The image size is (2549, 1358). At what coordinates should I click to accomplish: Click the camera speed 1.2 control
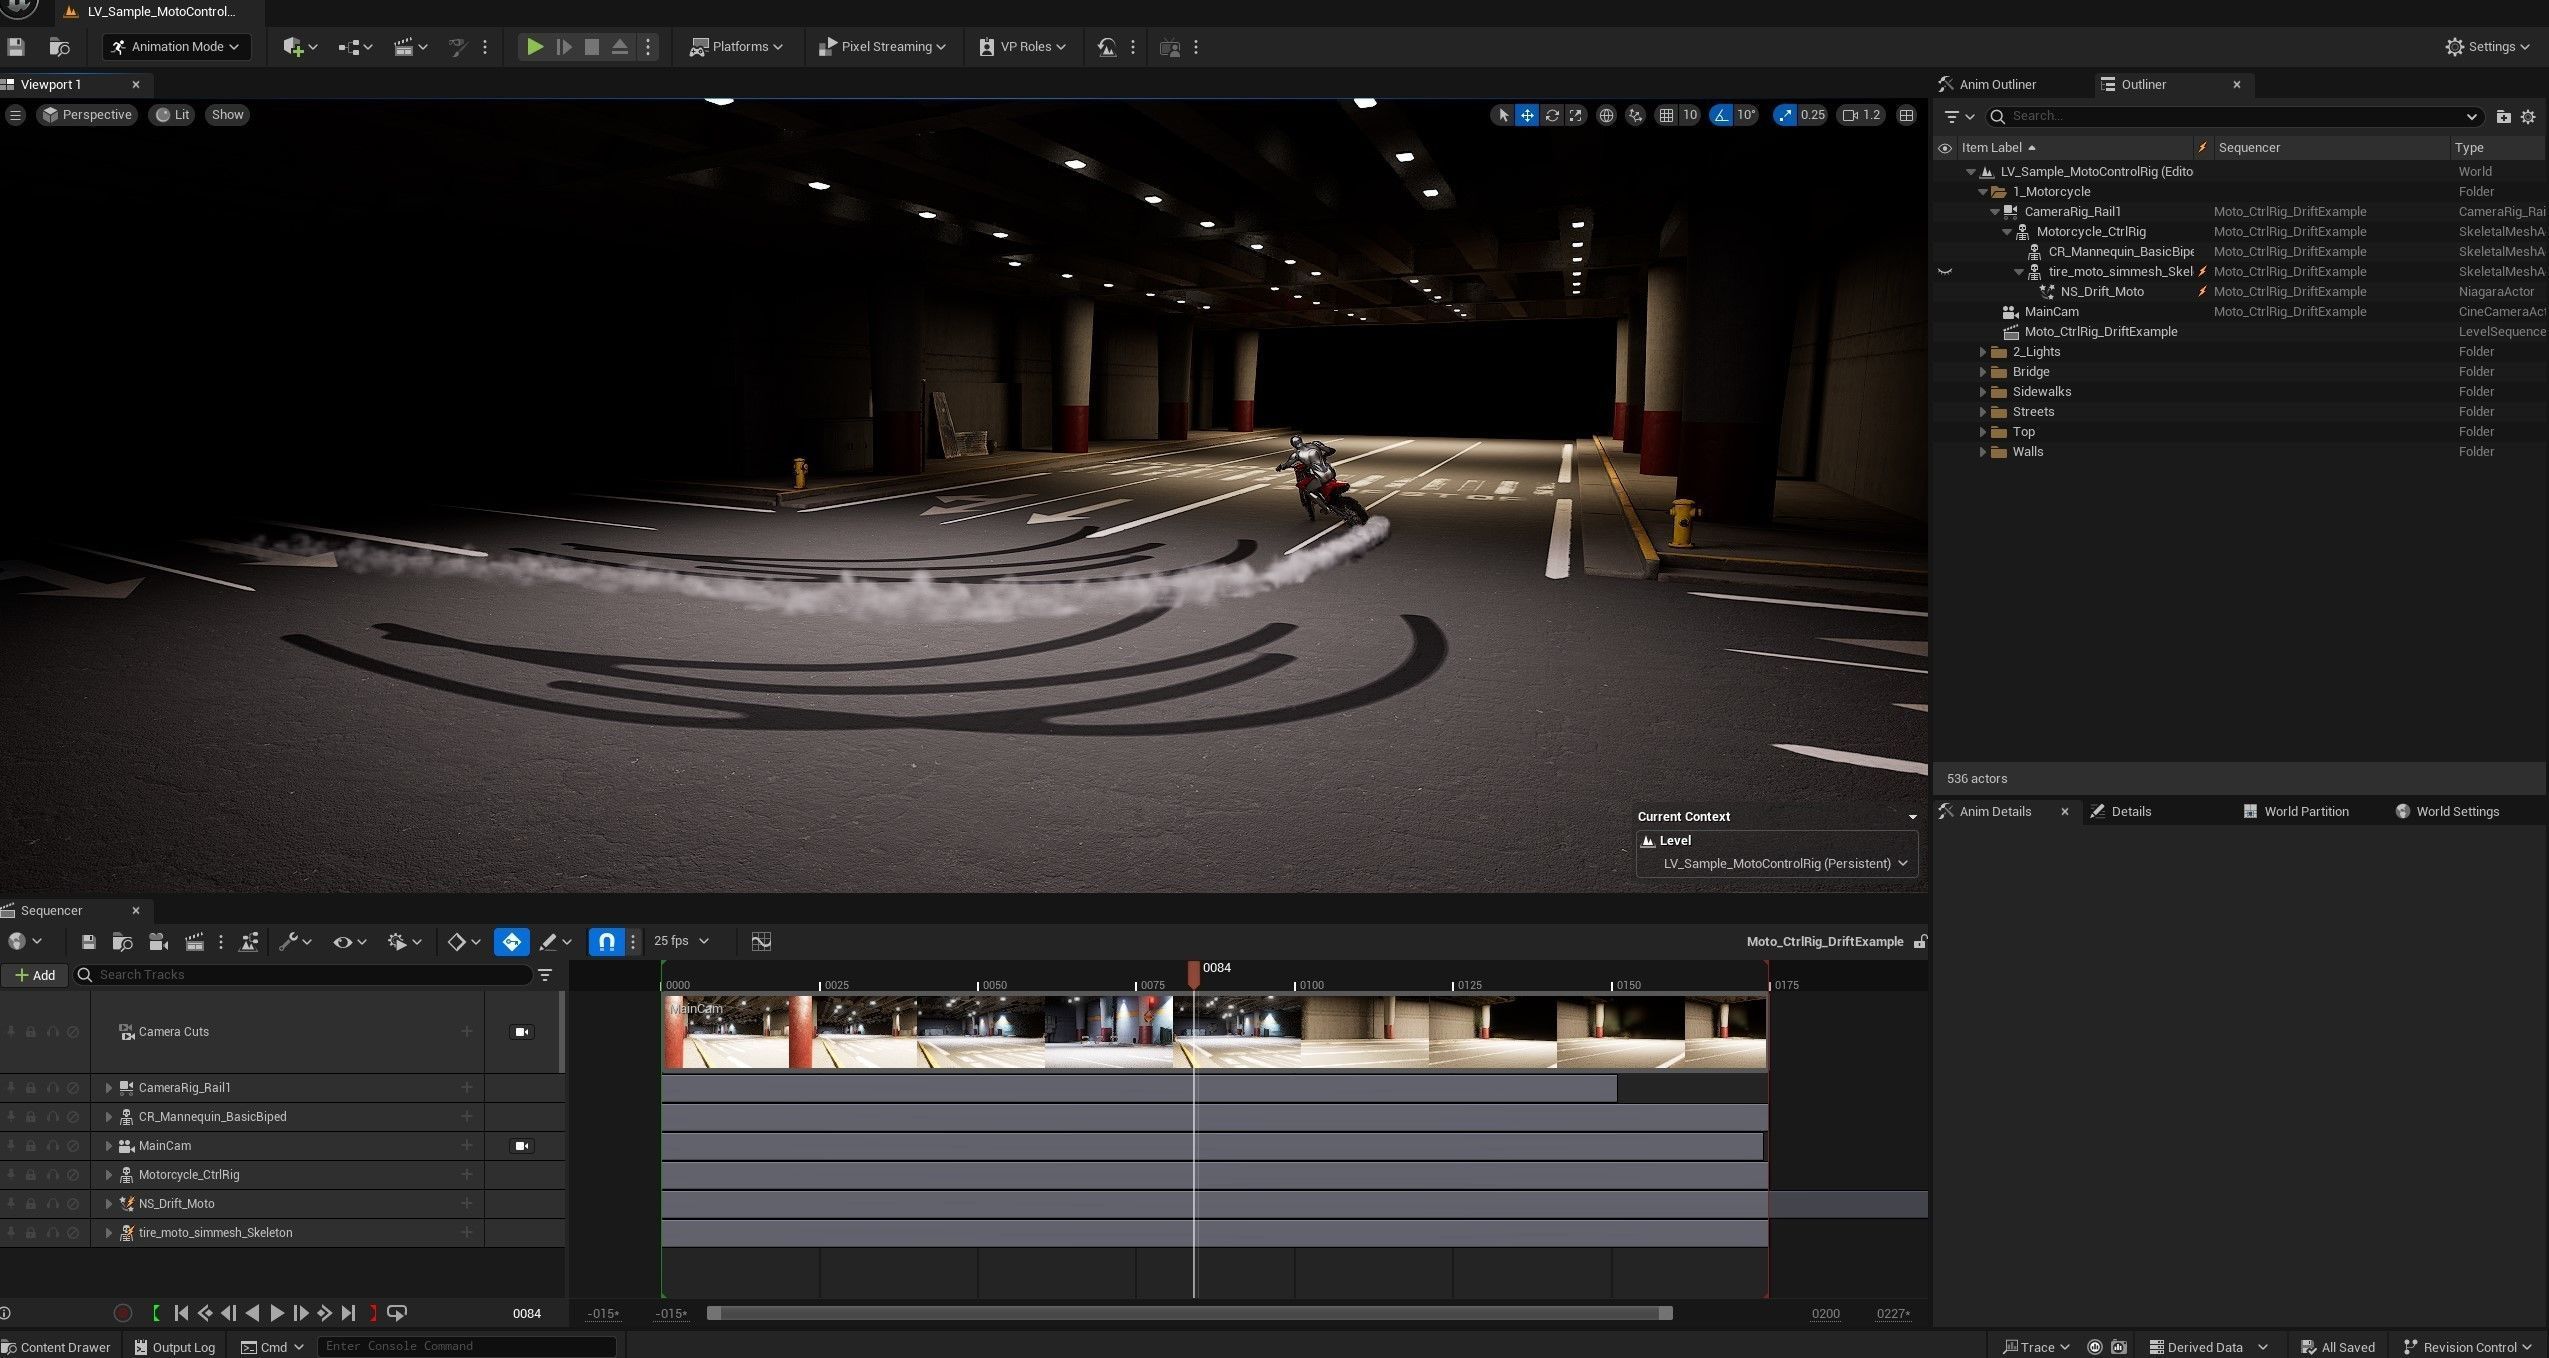(1862, 115)
